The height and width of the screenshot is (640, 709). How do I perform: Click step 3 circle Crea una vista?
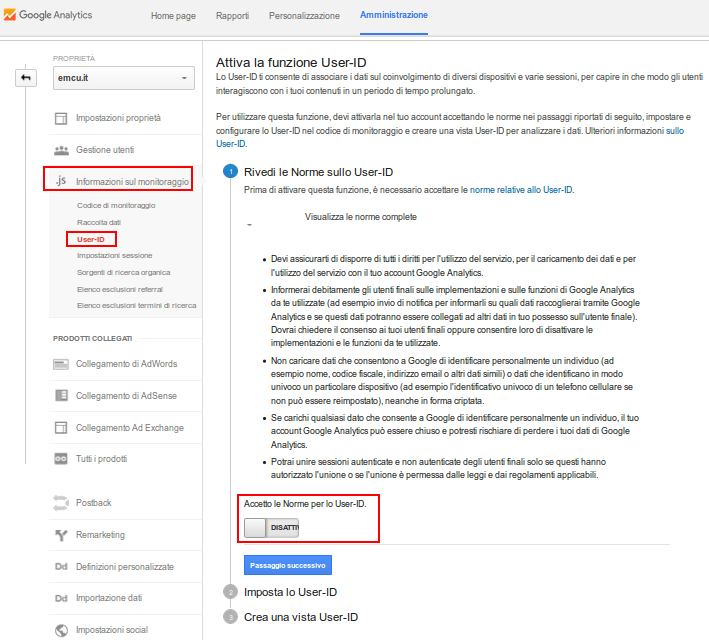(231, 617)
